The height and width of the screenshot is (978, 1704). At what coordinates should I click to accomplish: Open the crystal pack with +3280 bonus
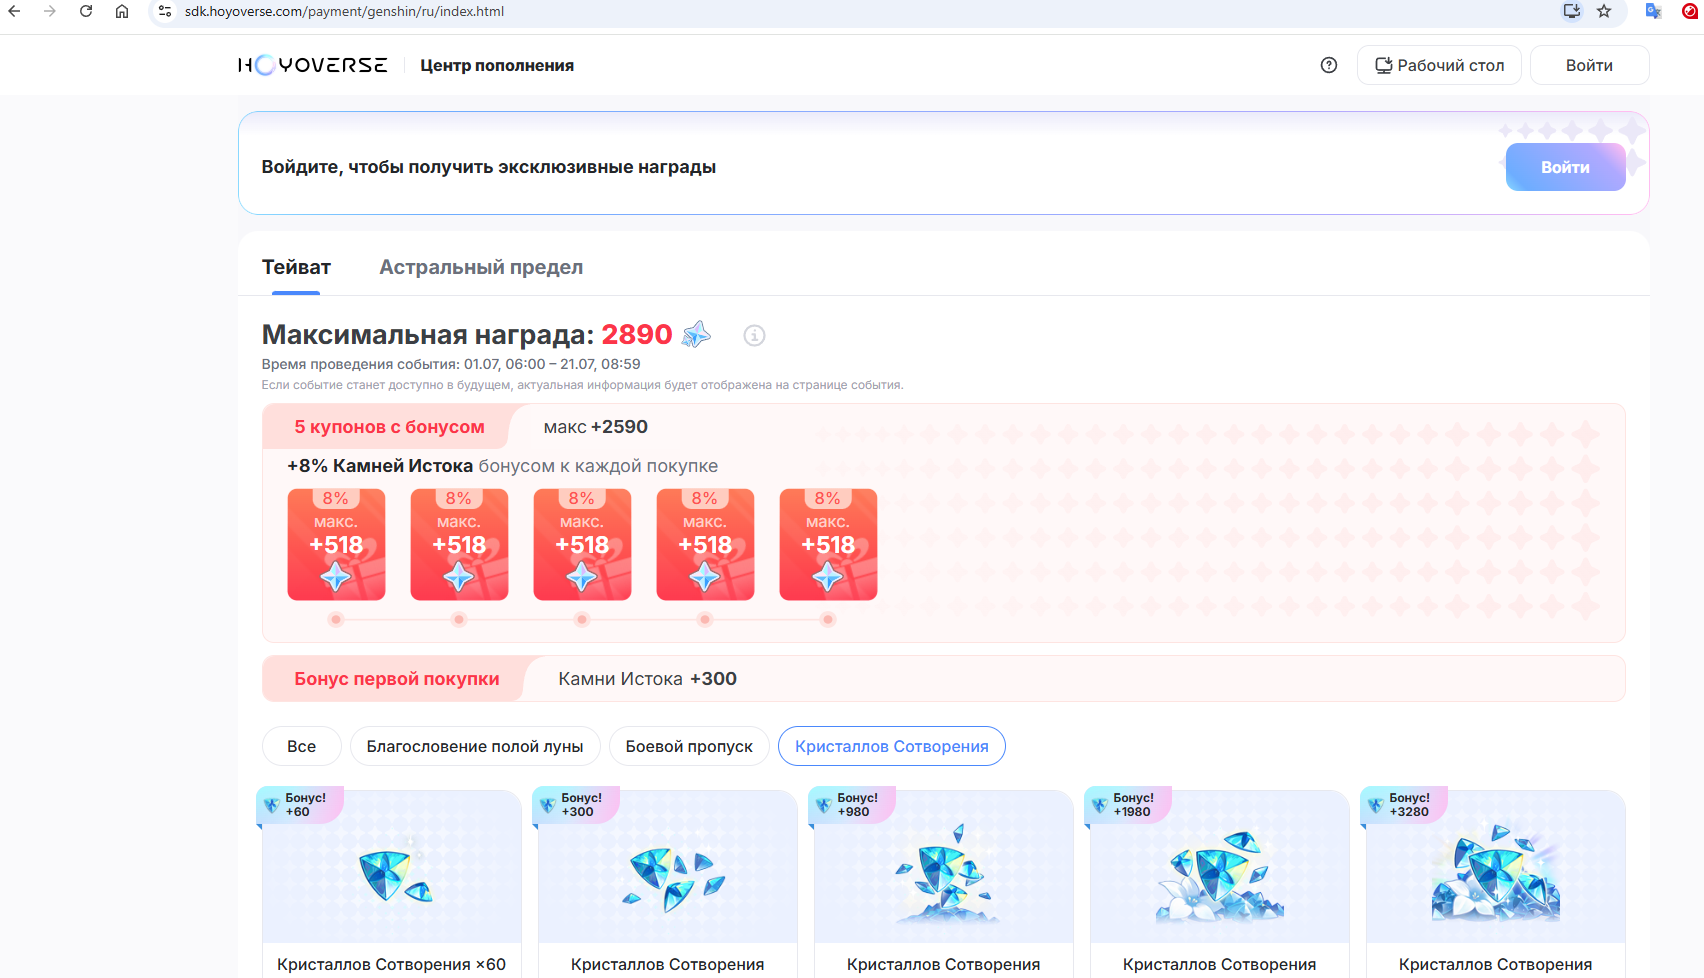(1496, 884)
